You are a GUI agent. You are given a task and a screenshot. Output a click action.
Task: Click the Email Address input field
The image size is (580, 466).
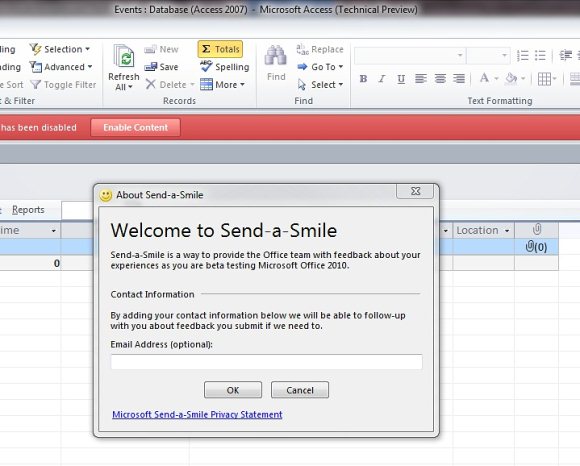pyautogui.click(x=266, y=362)
